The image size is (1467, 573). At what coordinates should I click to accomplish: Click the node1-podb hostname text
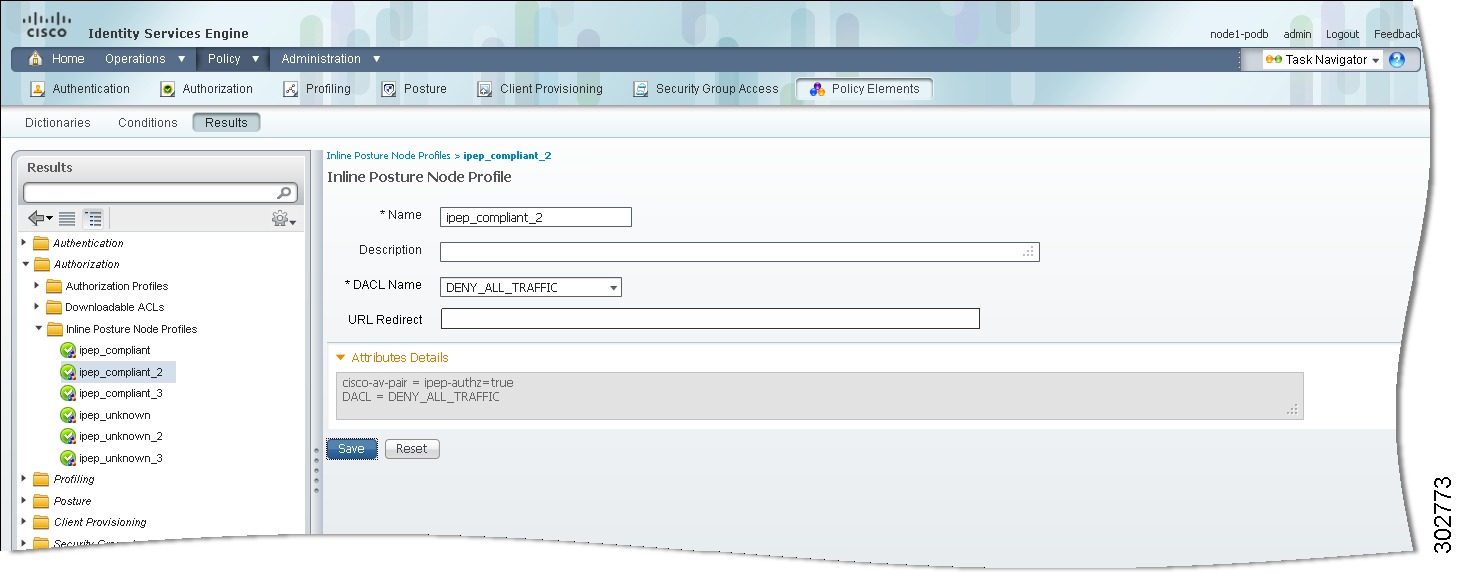coord(1238,34)
